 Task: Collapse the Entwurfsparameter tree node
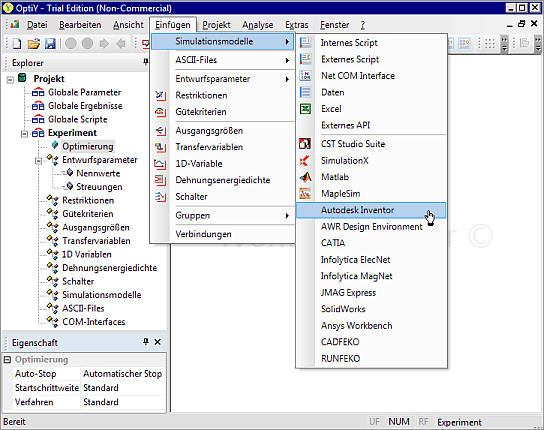click(39, 161)
